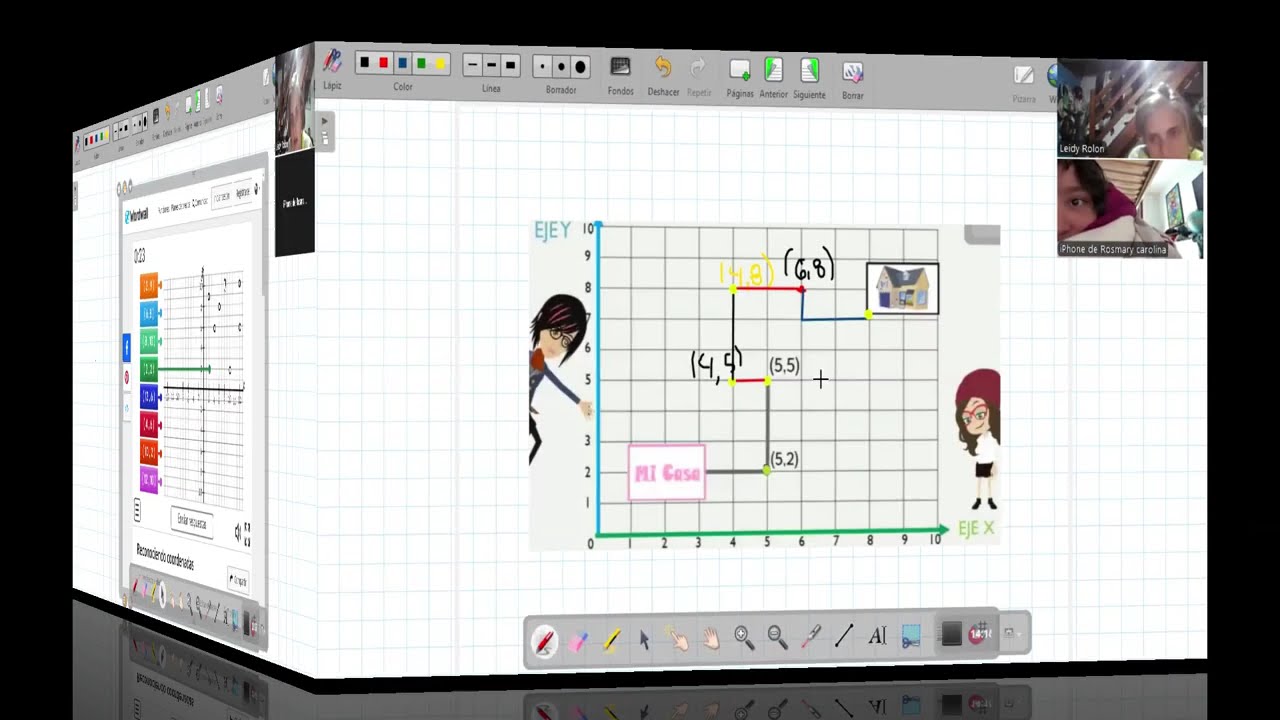Select the straight line tool

pyautogui.click(x=844, y=635)
